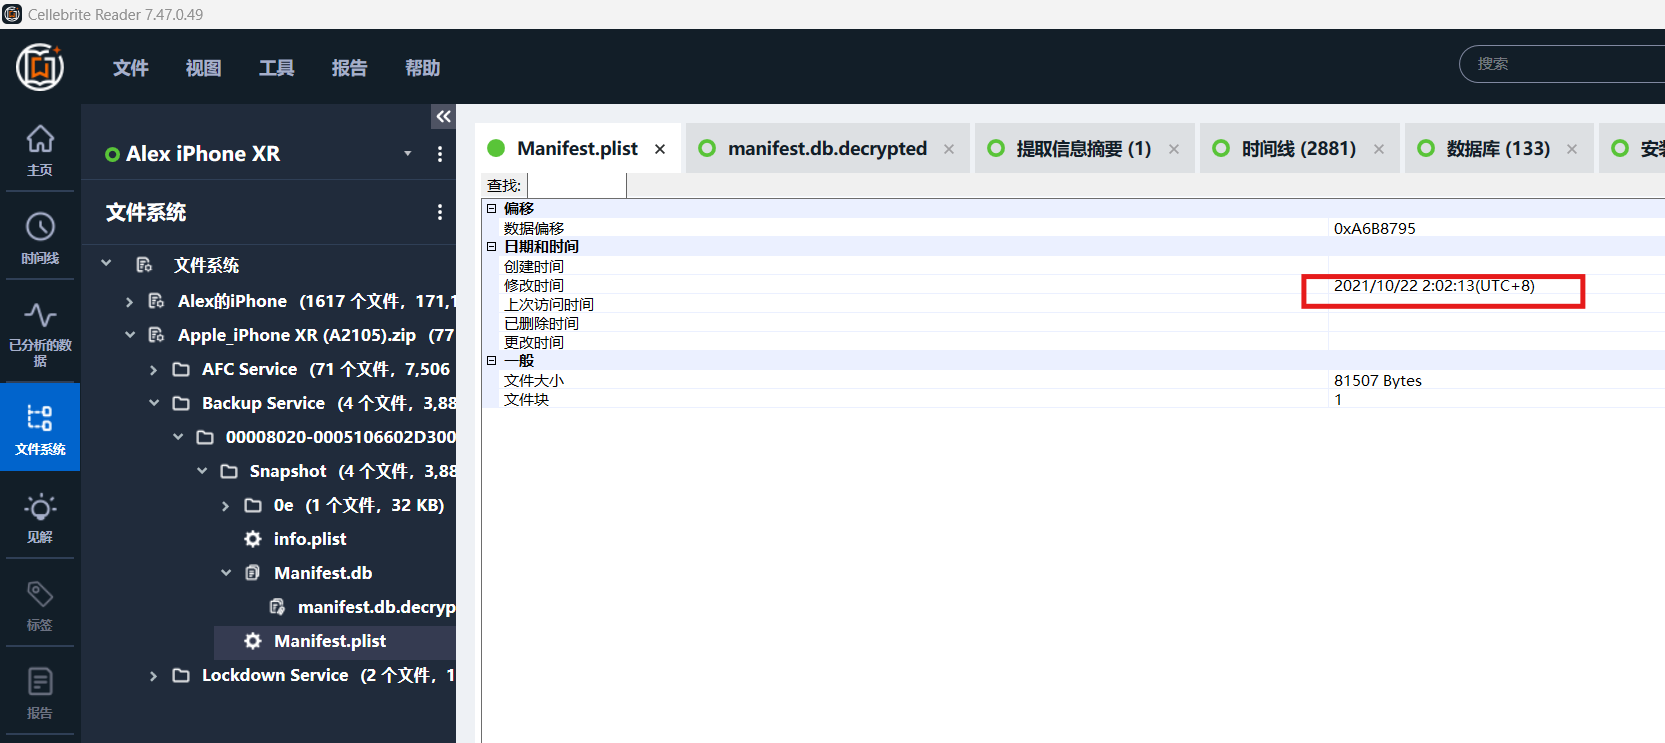Click the Alex的iPhone archive icon

tap(157, 301)
